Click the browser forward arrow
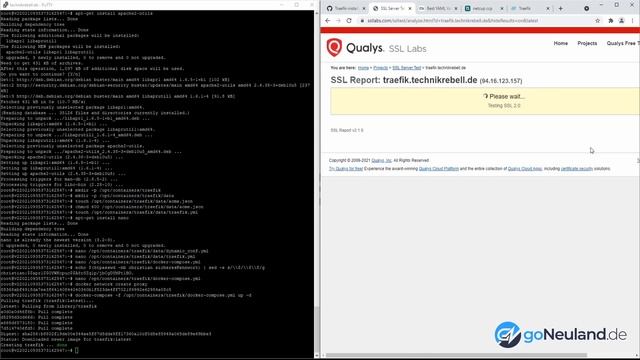The width and height of the screenshot is (640, 360). tap(338, 20)
